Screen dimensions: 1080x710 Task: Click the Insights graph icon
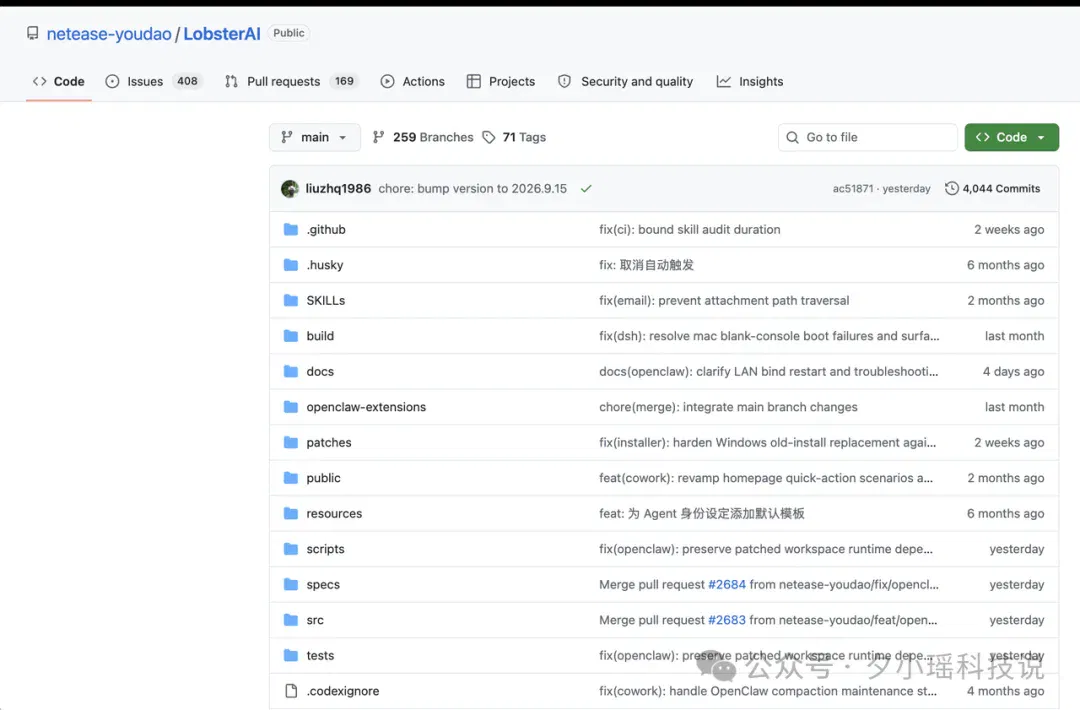pos(723,81)
